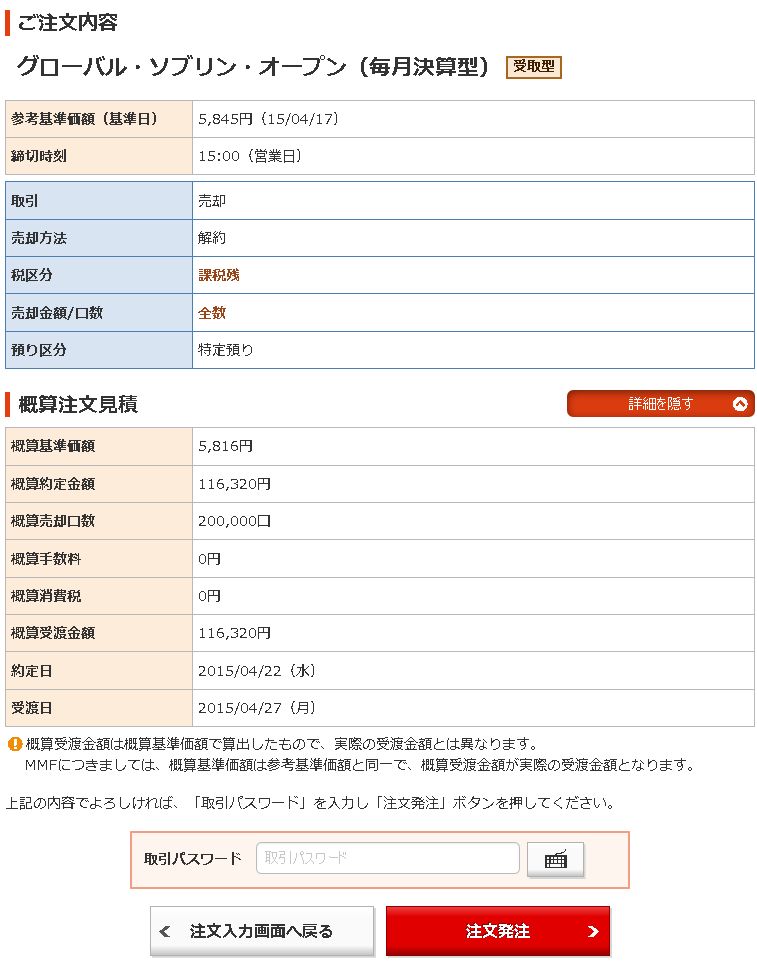Click the 売却金額/口数 label cell
The image size is (757, 977).
99,313
